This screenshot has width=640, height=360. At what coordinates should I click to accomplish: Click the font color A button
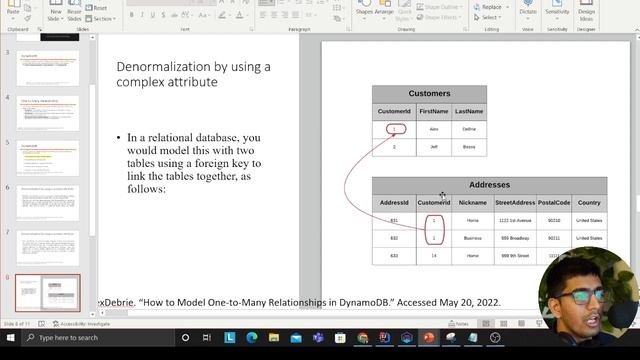240,16
